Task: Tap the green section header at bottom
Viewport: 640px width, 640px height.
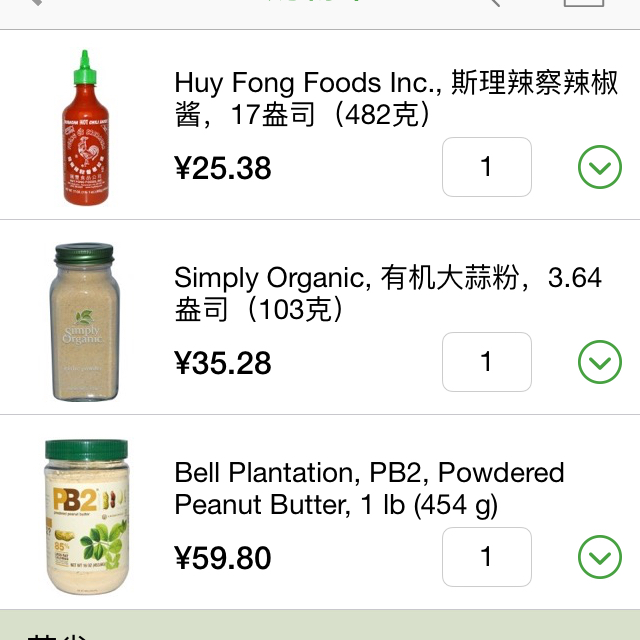Action: pyautogui.click(x=320, y=626)
